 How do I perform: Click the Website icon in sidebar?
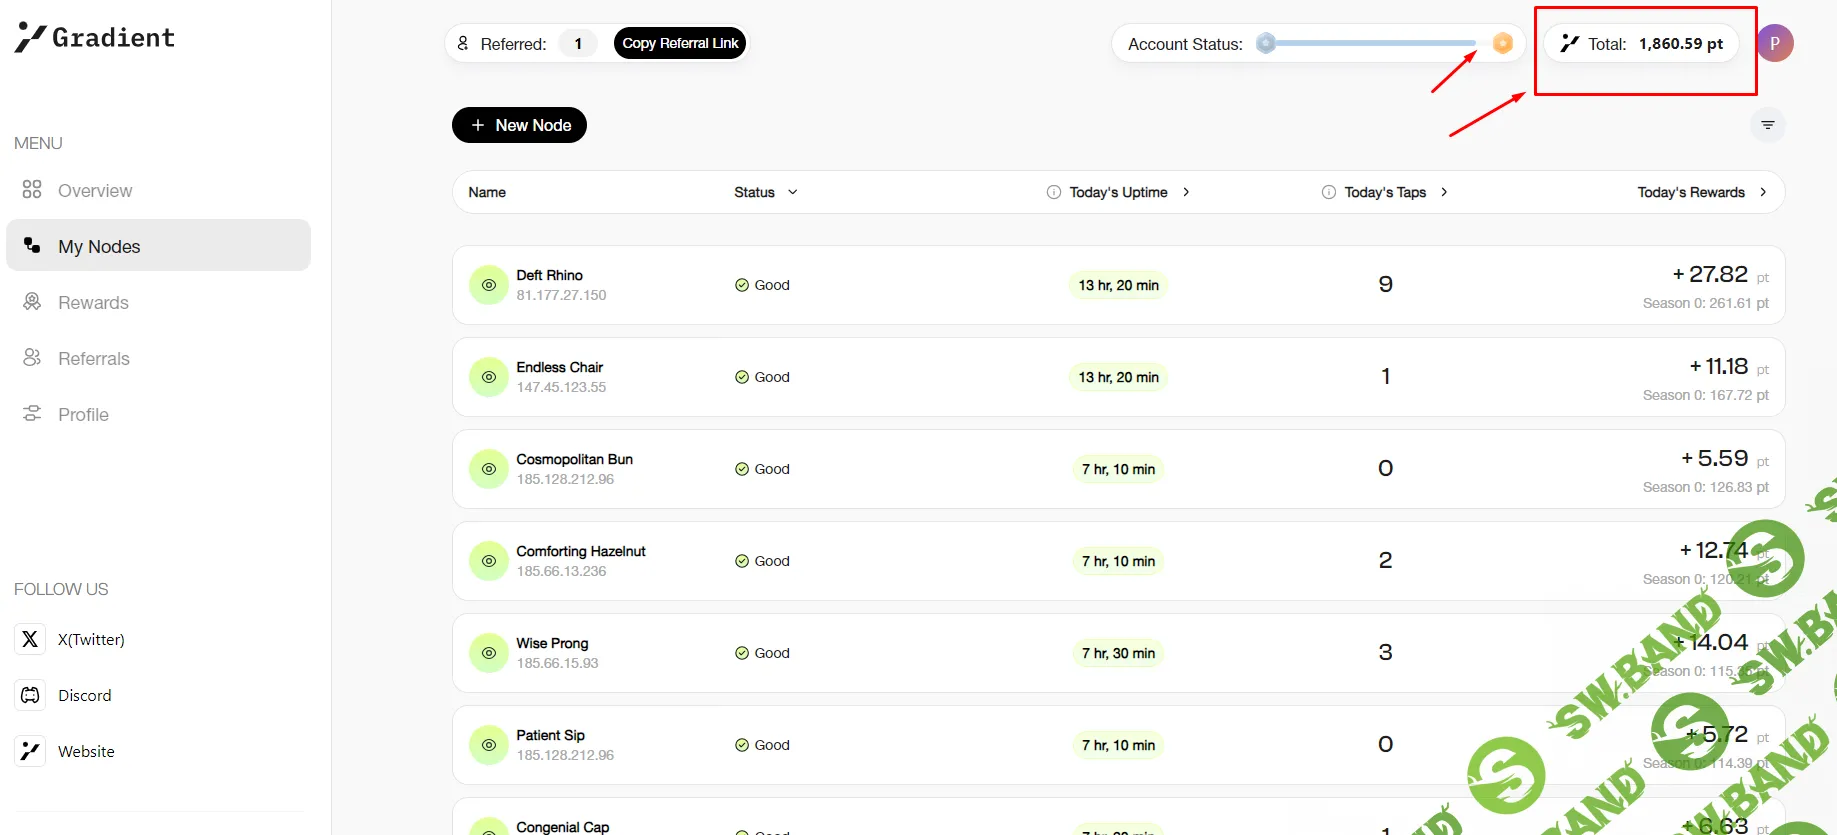coord(30,751)
